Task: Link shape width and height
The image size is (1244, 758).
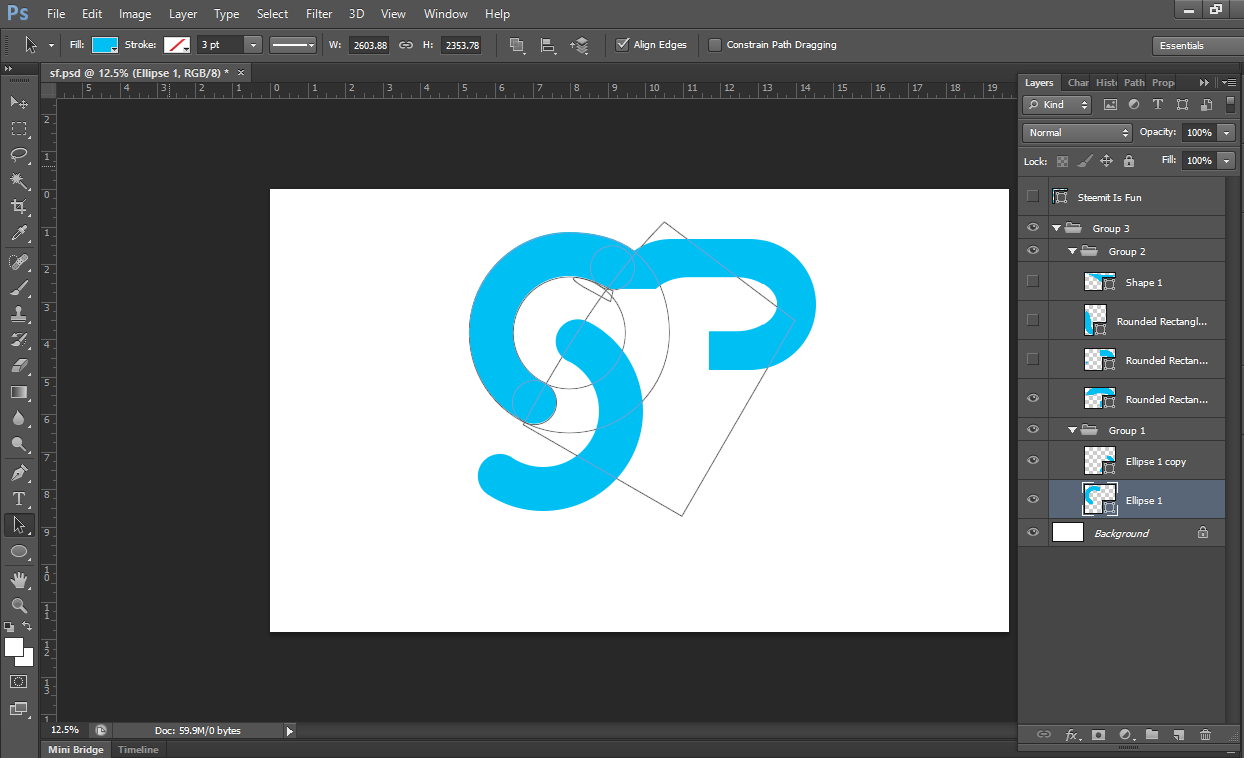Action: point(406,45)
